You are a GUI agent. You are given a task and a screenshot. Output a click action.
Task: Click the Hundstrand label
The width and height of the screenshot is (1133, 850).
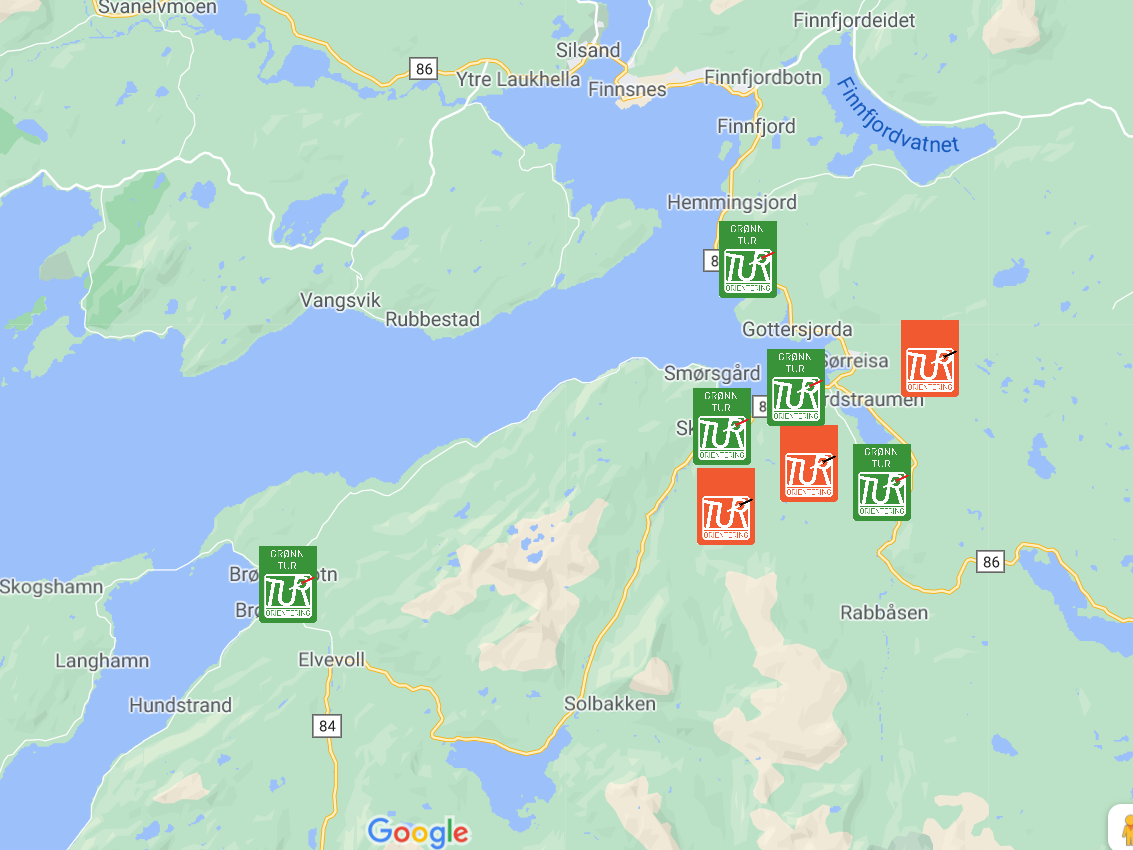click(181, 705)
